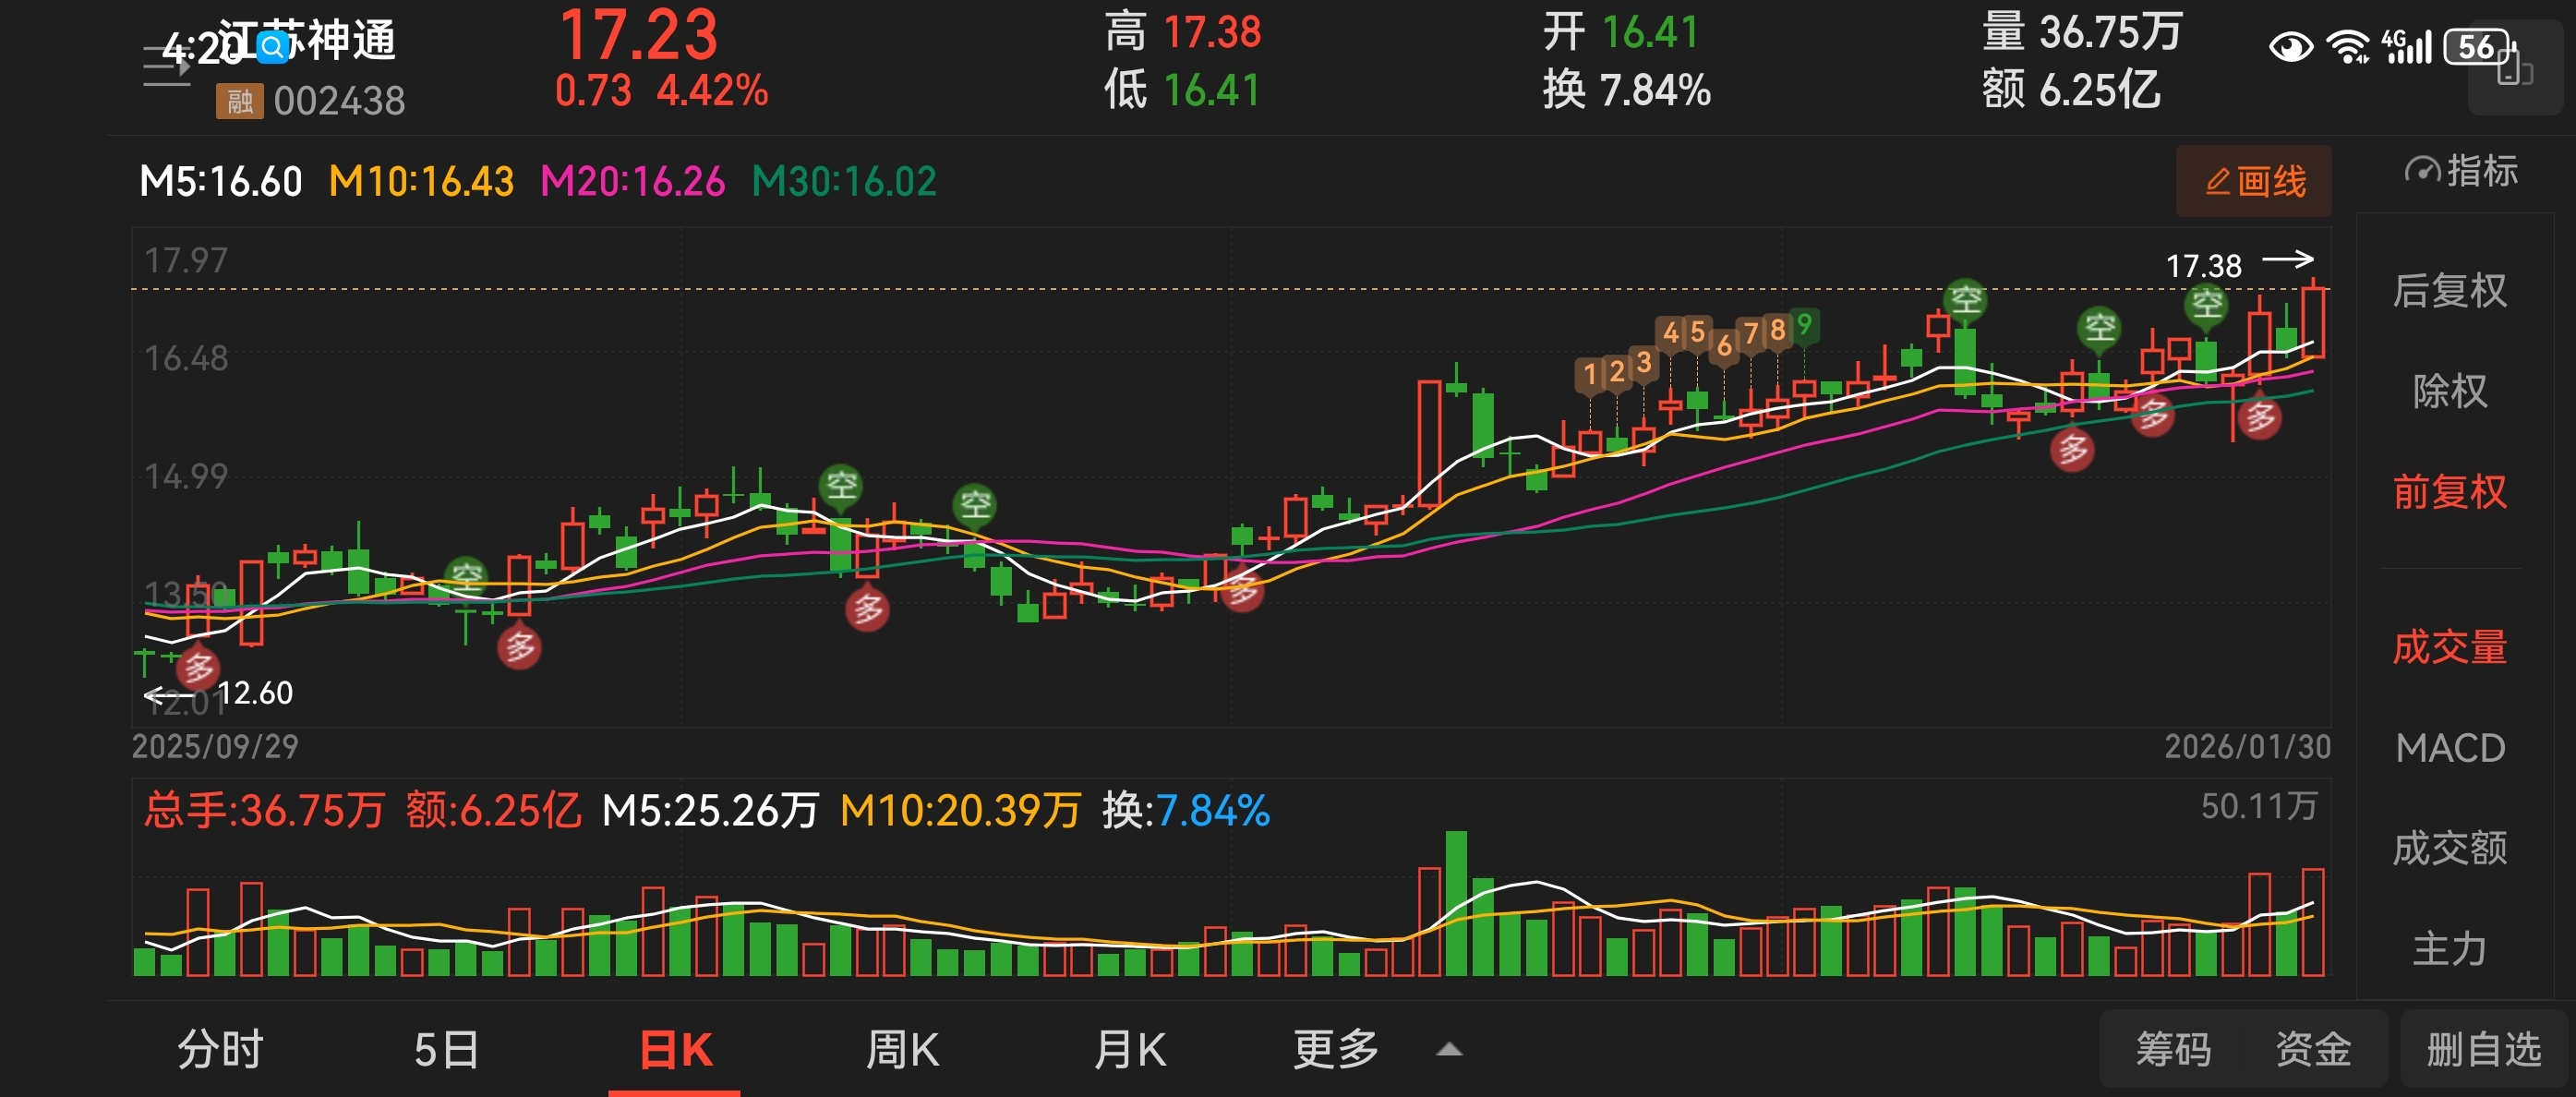Click the latest red candlestick at 17.38
2576x1097 pixels.
click(x=2312, y=322)
